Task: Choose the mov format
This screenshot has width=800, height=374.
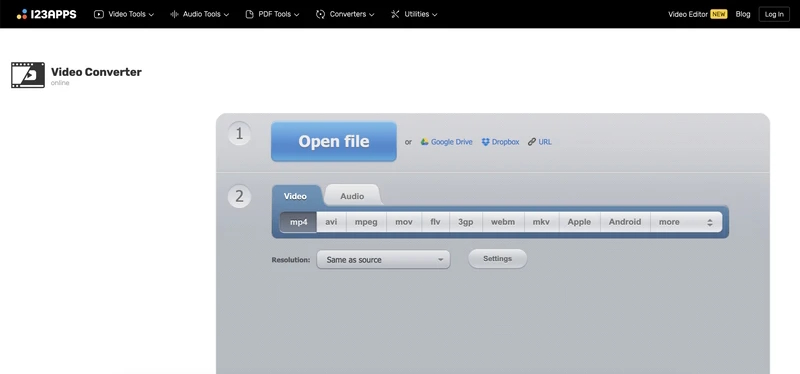Action: point(404,222)
